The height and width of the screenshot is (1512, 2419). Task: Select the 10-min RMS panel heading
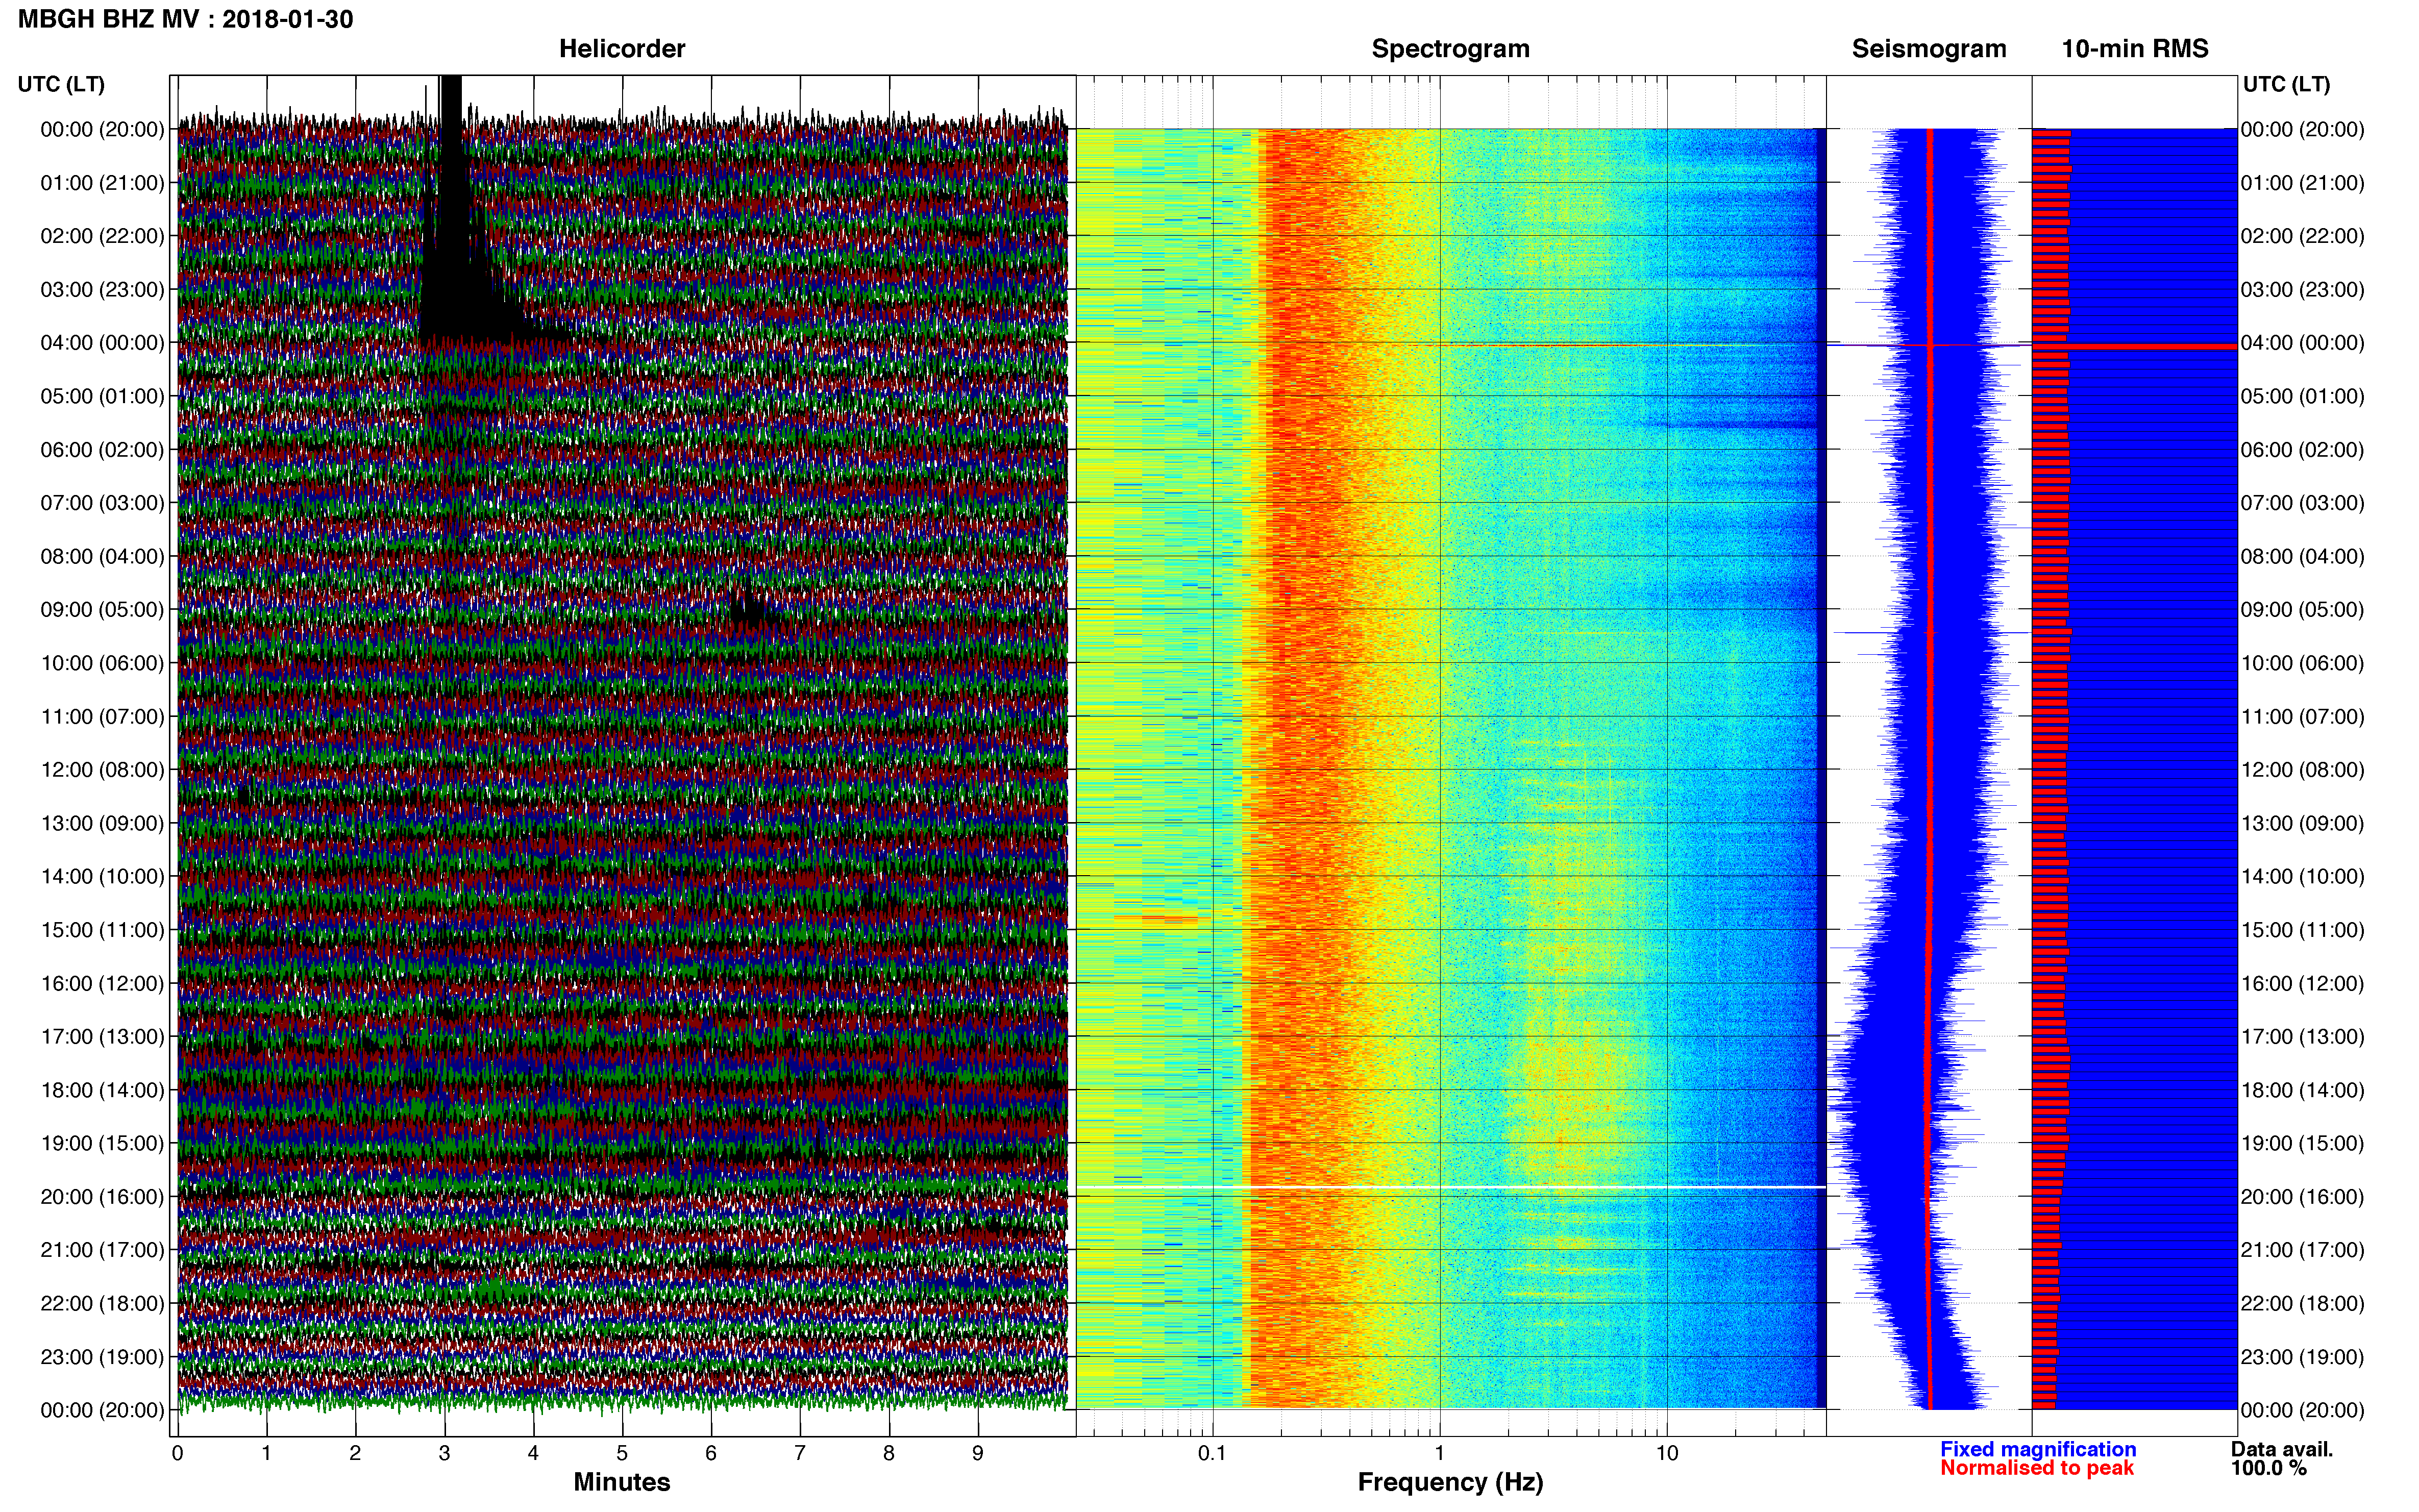pyautogui.click(x=2135, y=49)
